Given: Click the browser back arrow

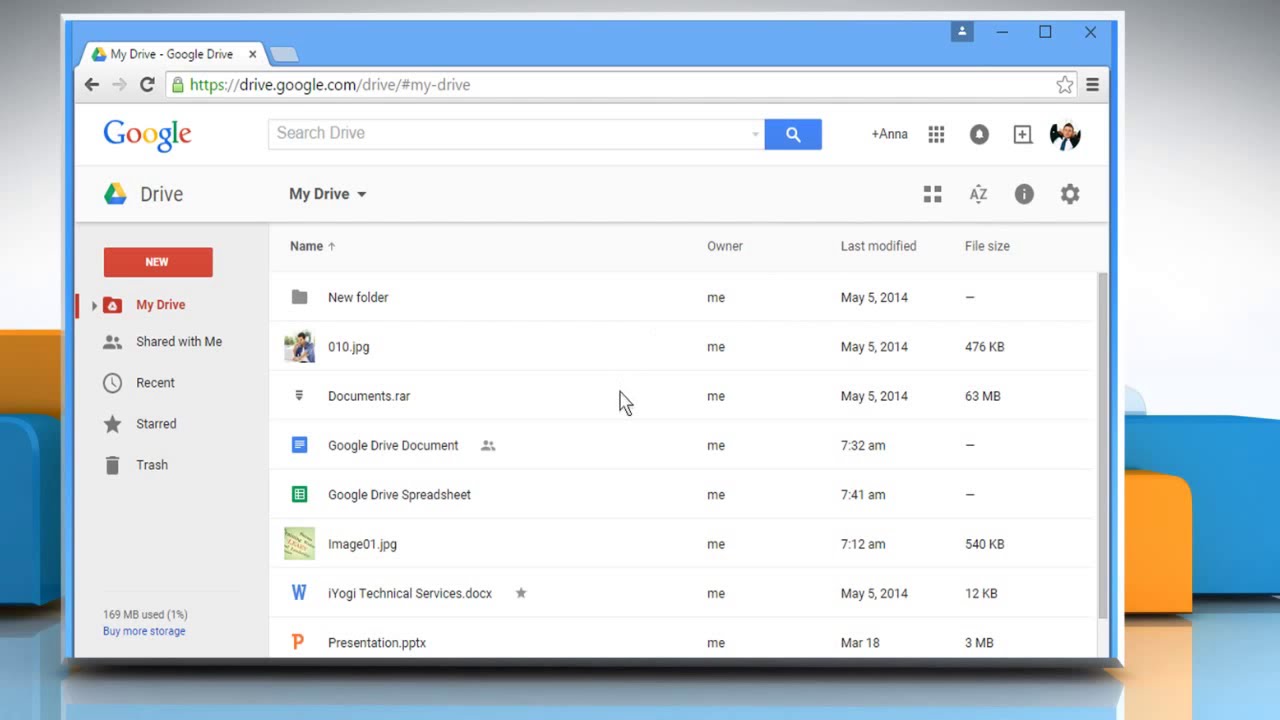Looking at the screenshot, I should click(92, 85).
